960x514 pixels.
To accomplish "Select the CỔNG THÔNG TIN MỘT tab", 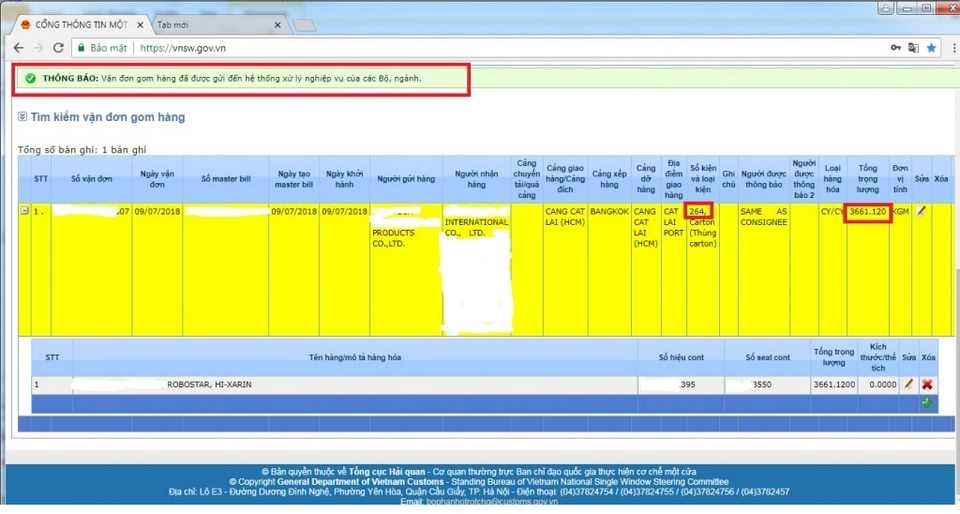I will 80,24.
